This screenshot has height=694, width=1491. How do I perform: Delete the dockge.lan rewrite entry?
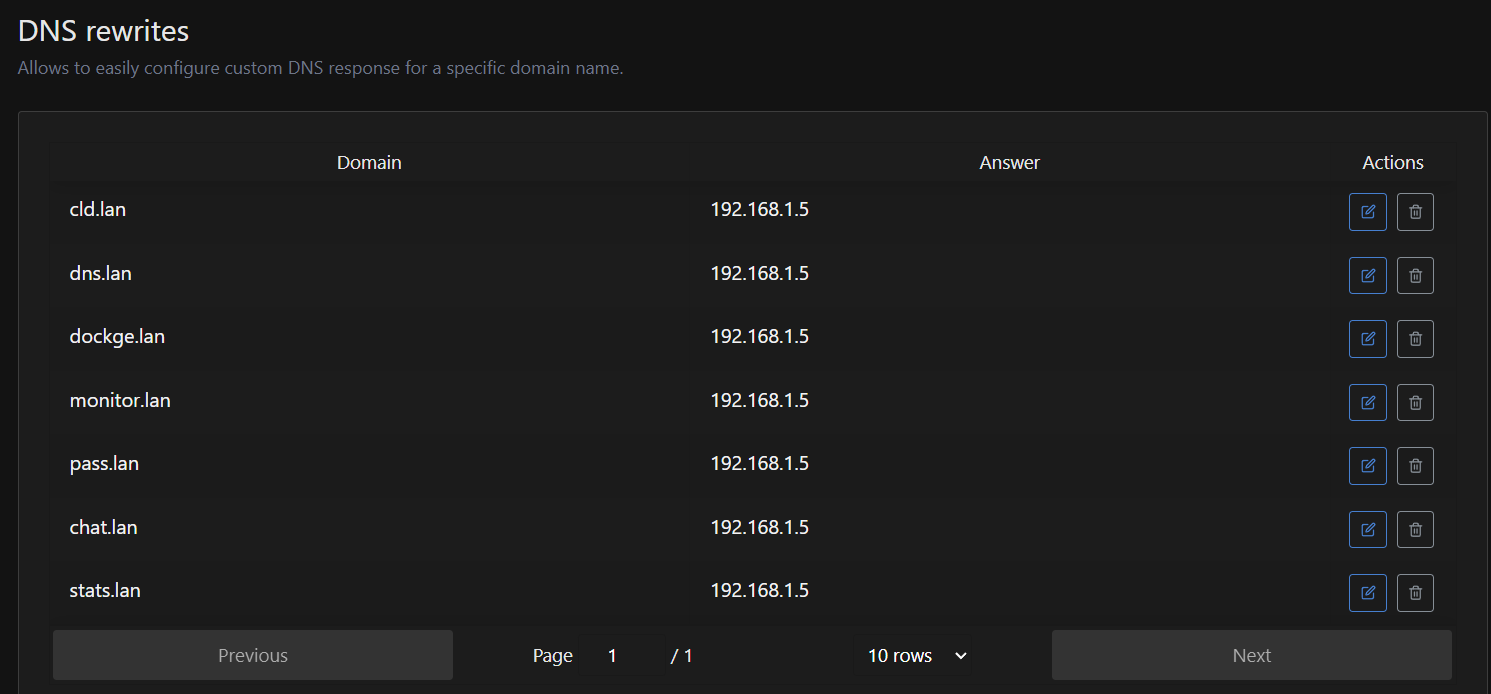tap(1415, 338)
